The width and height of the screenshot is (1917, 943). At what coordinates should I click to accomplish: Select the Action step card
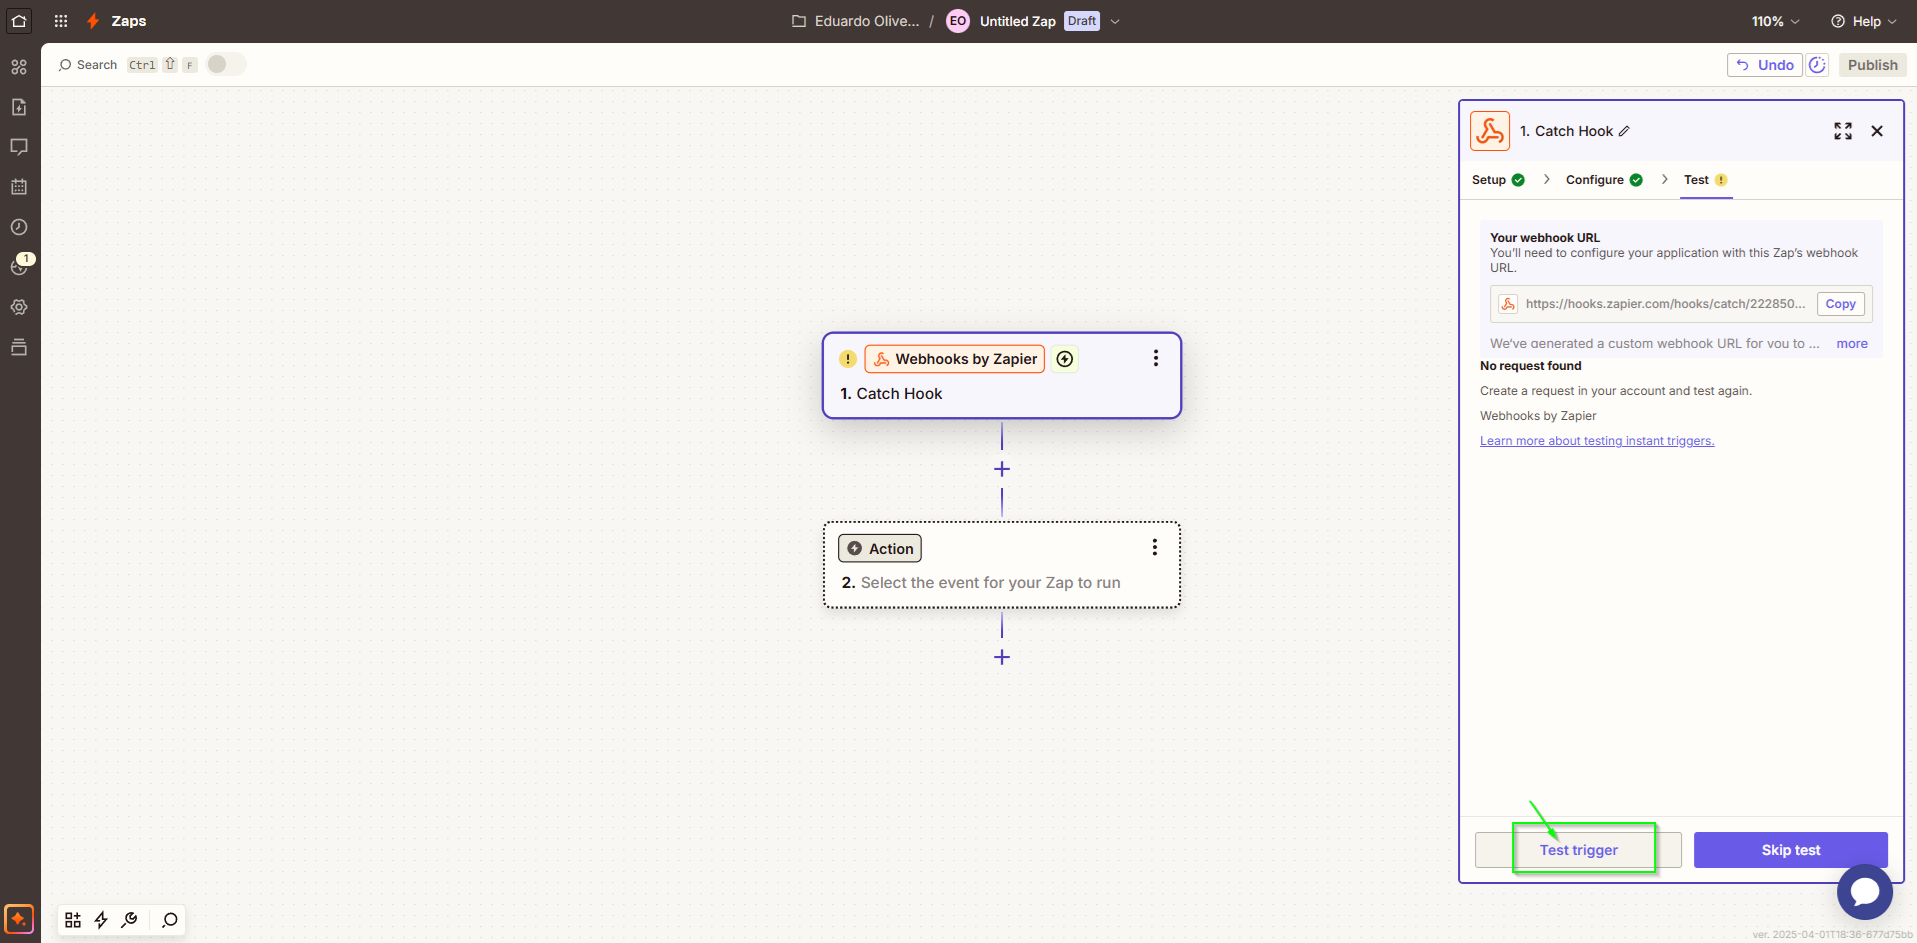pos(1001,565)
